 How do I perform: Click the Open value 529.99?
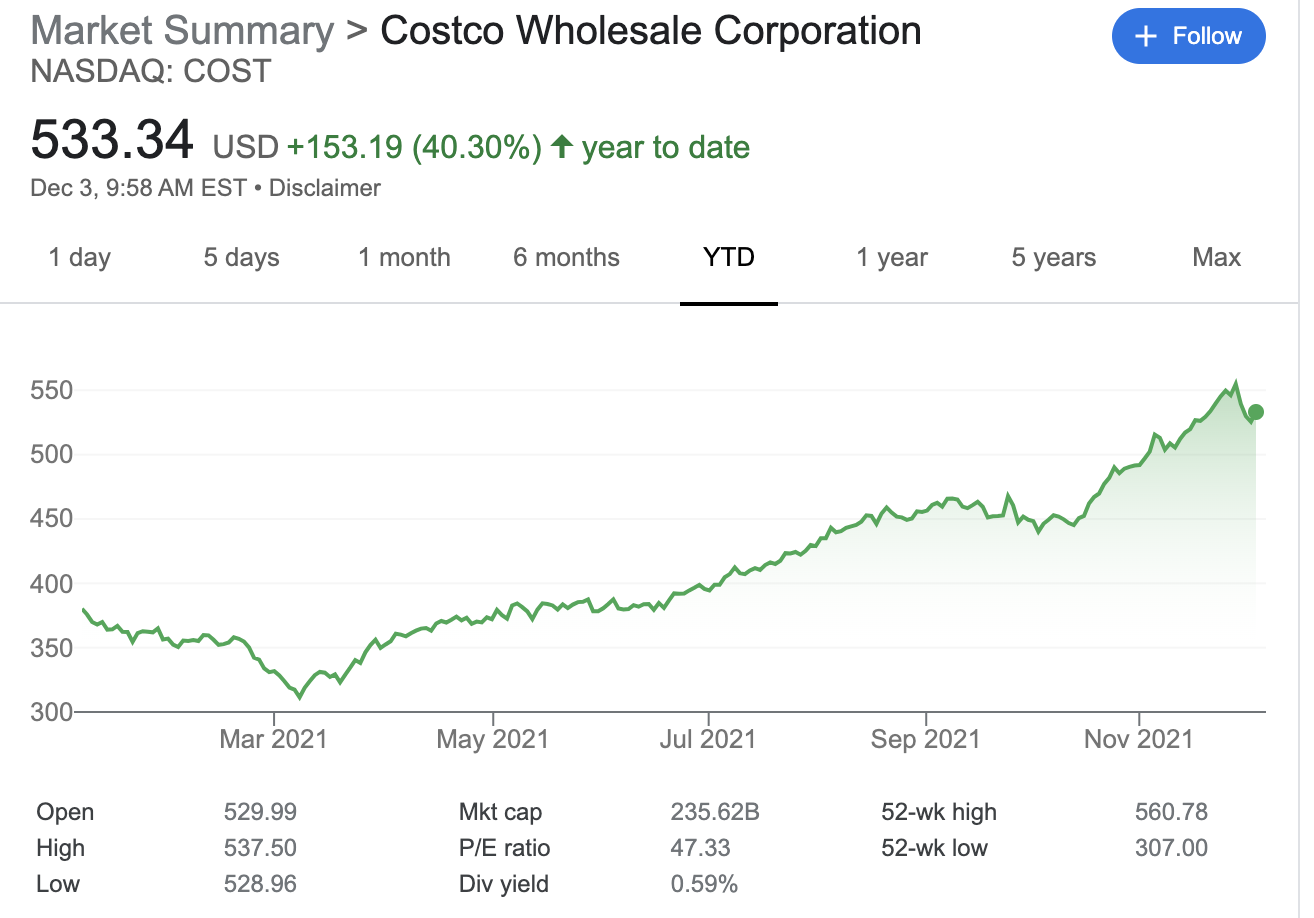260,812
